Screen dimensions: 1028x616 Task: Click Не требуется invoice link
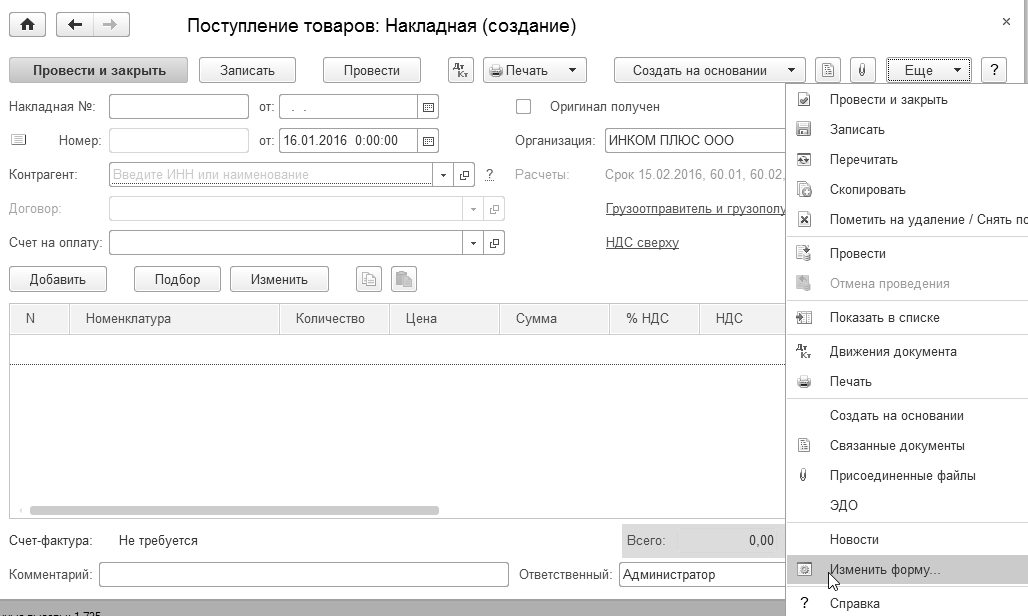(x=158, y=541)
